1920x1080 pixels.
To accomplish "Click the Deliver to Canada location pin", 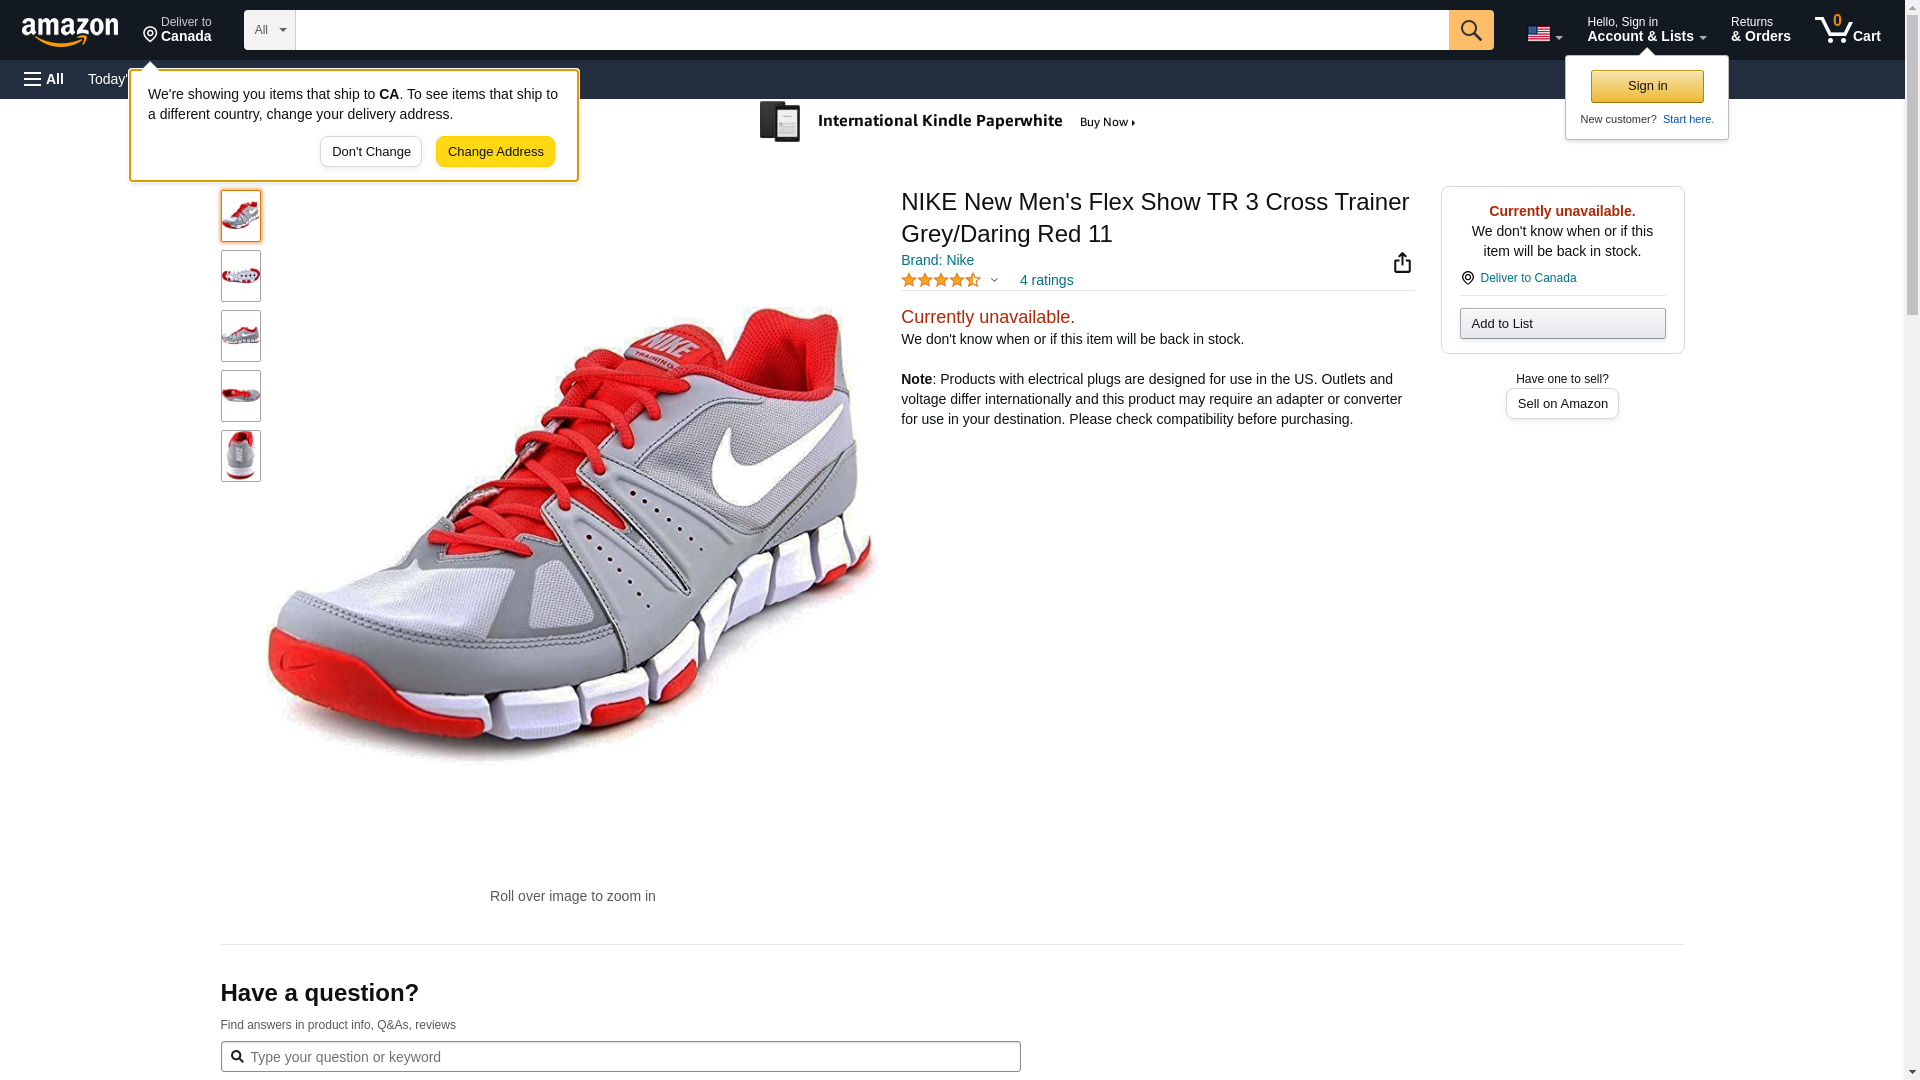I will [x=177, y=30].
